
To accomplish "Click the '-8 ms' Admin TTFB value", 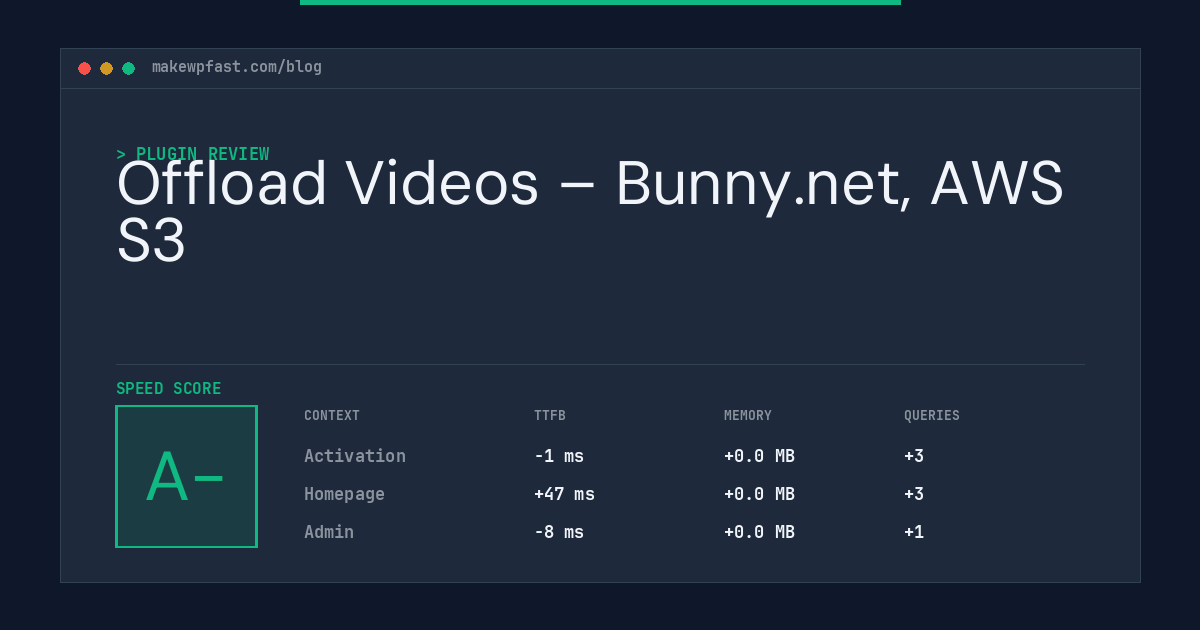I will (x=559, y=532).
